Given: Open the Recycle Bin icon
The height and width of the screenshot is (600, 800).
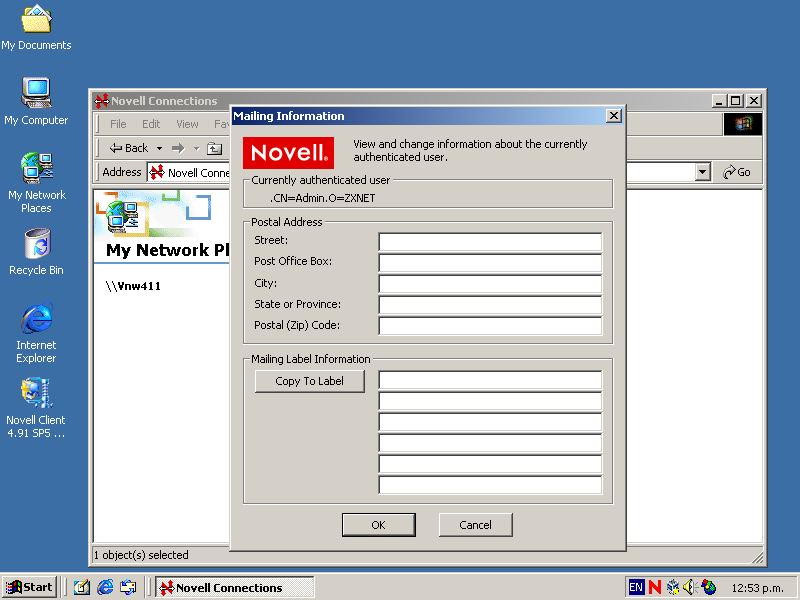Looking at the screenshot, I should 36,253.
